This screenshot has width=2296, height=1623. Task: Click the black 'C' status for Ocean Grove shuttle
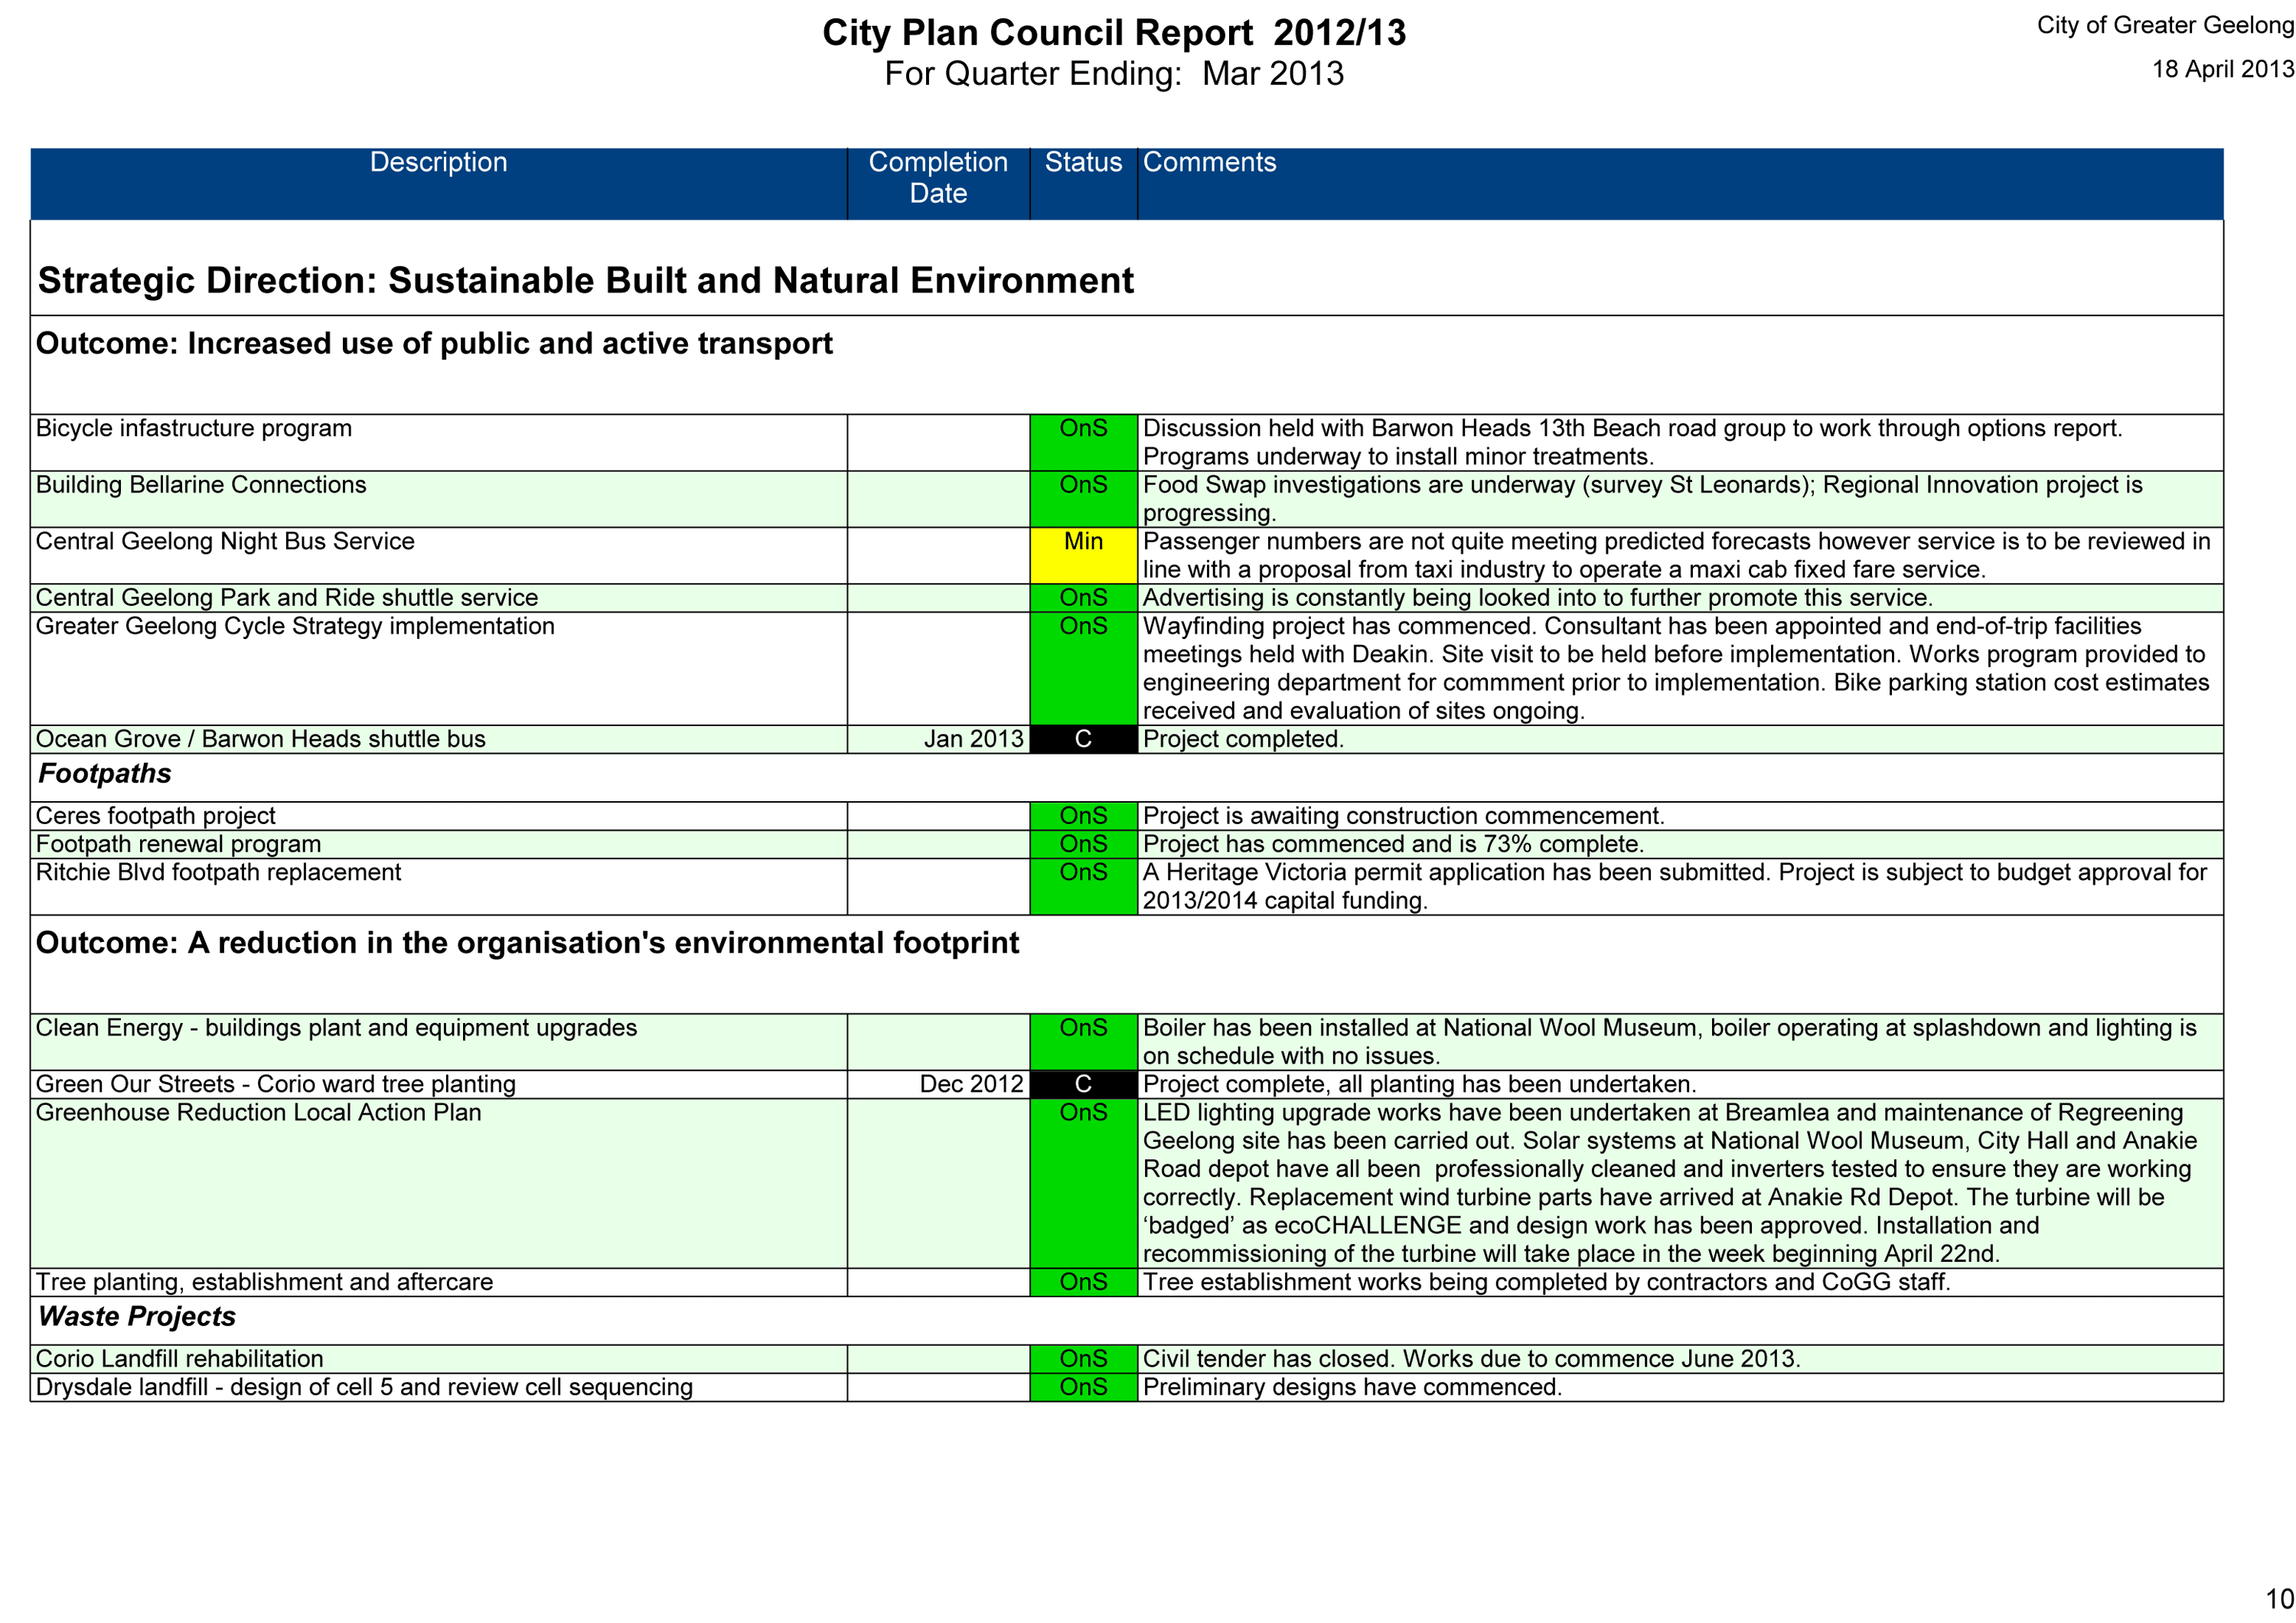[x=1083, y=739]
